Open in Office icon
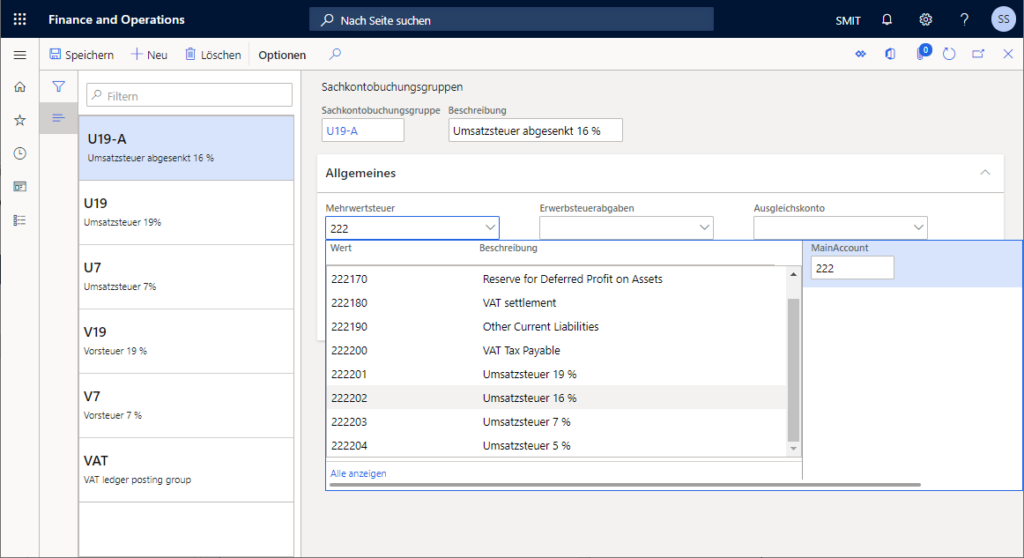This screenshot has width=1024, height=558. 890,54
